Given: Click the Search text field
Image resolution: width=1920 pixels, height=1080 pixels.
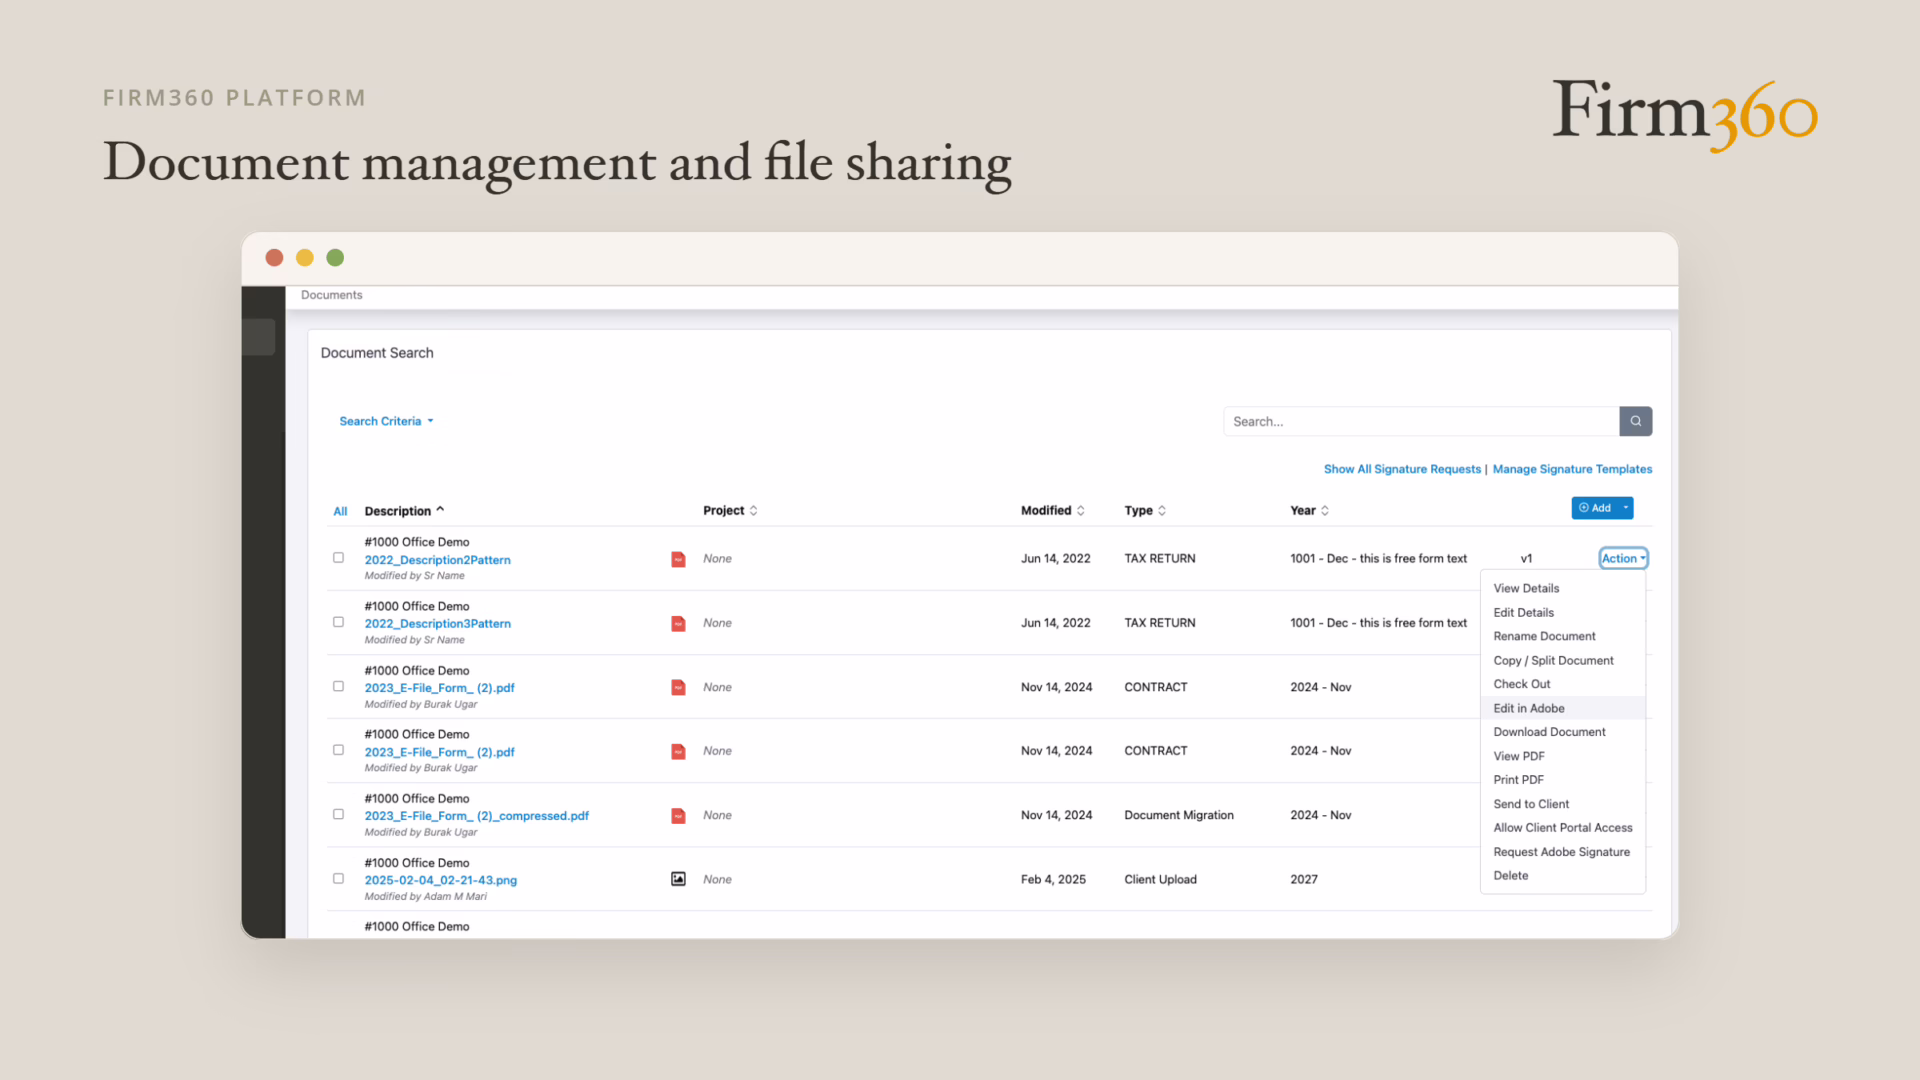Looking at the screenshot, I should click(1421, 421).
